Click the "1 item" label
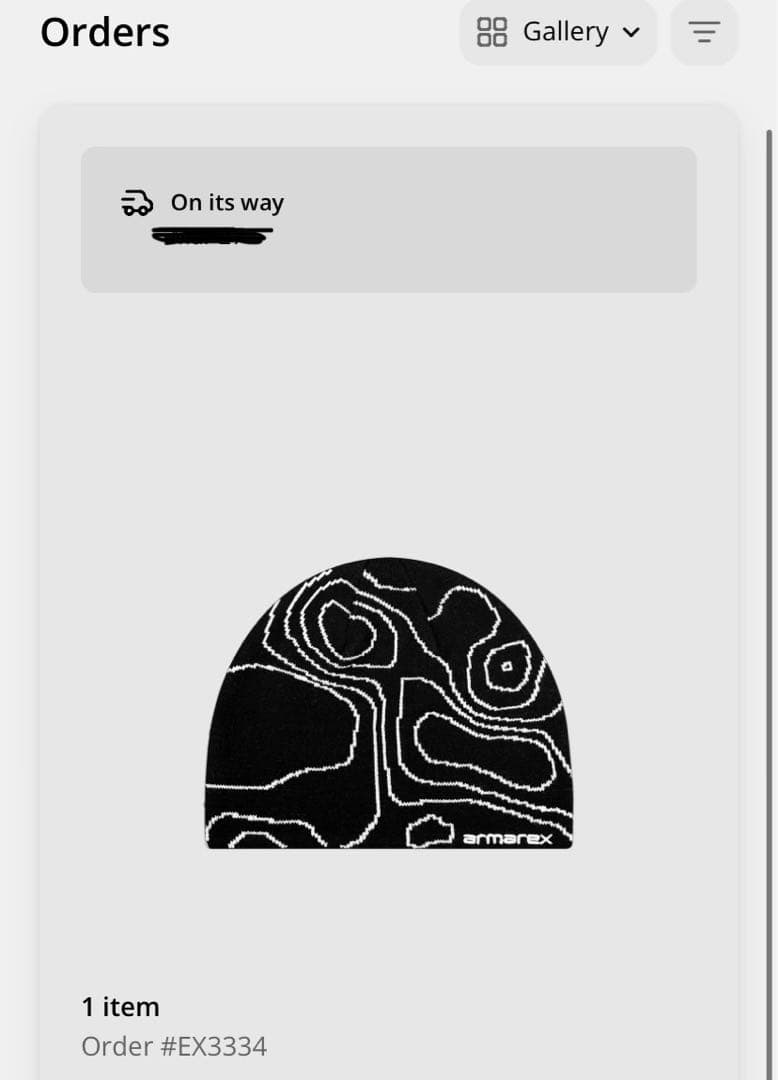The width and height of the screenshot is (778, 1080). tap(120, 1007)
